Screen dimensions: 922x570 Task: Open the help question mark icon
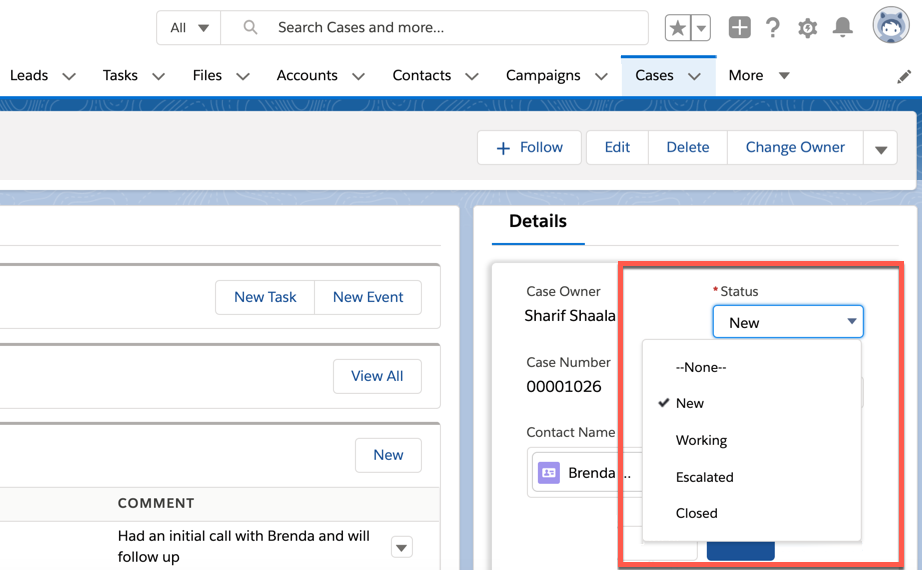(773, 28)
